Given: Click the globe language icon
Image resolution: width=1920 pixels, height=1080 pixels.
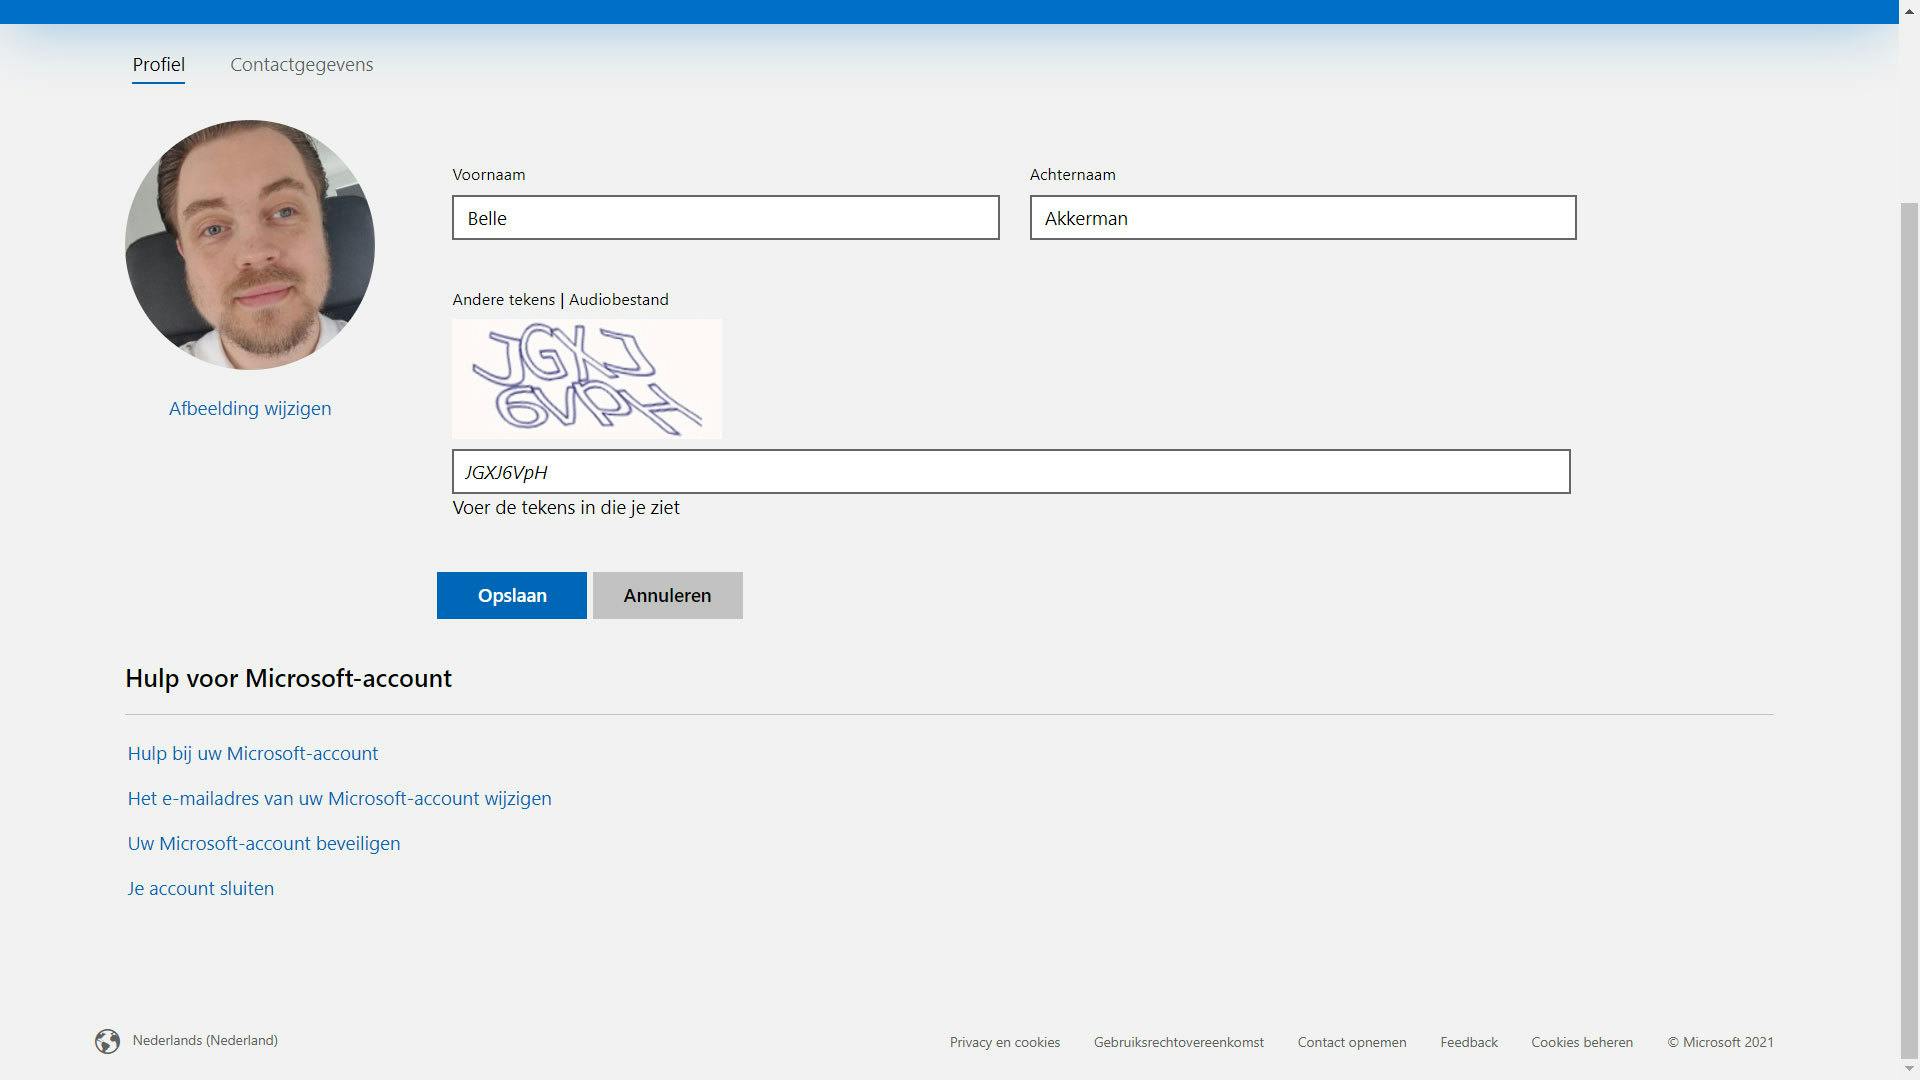Looking at the screenshot, I should coord(107,1041).
